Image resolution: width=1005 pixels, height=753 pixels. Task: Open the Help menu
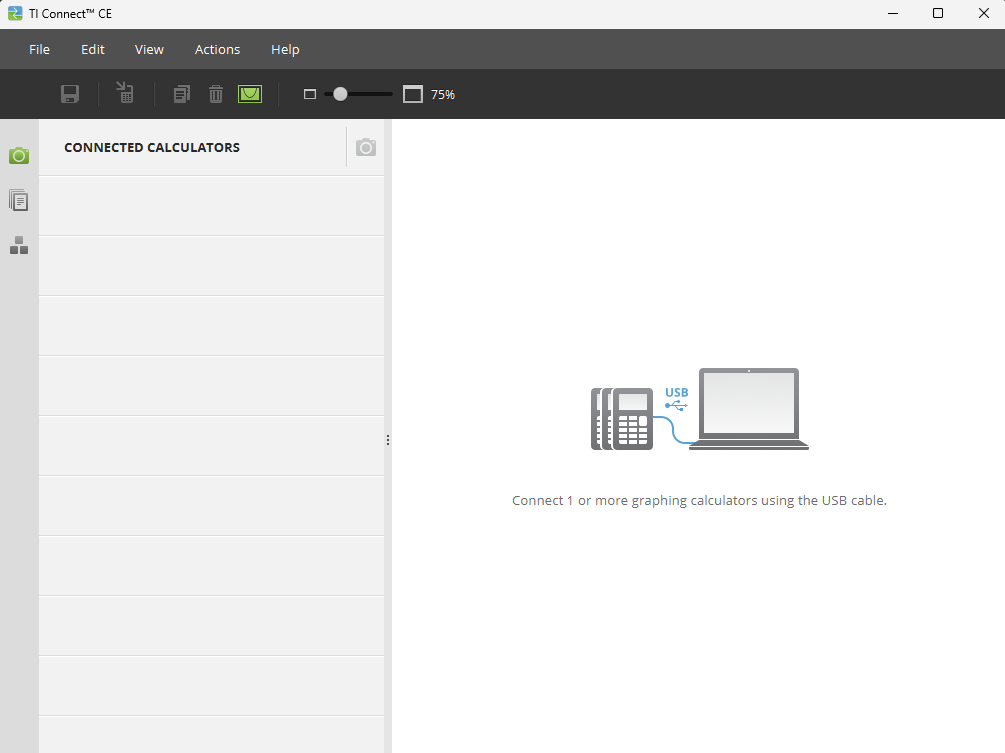point(285,49)
